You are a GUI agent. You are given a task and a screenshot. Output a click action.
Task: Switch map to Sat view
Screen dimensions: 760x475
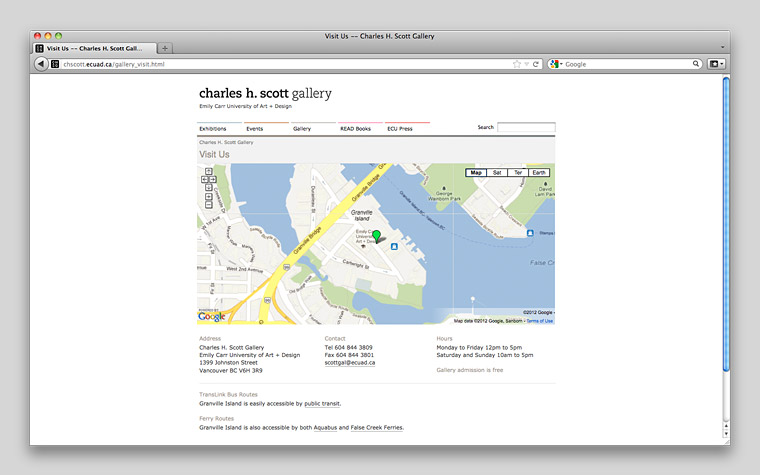(497, 173)
